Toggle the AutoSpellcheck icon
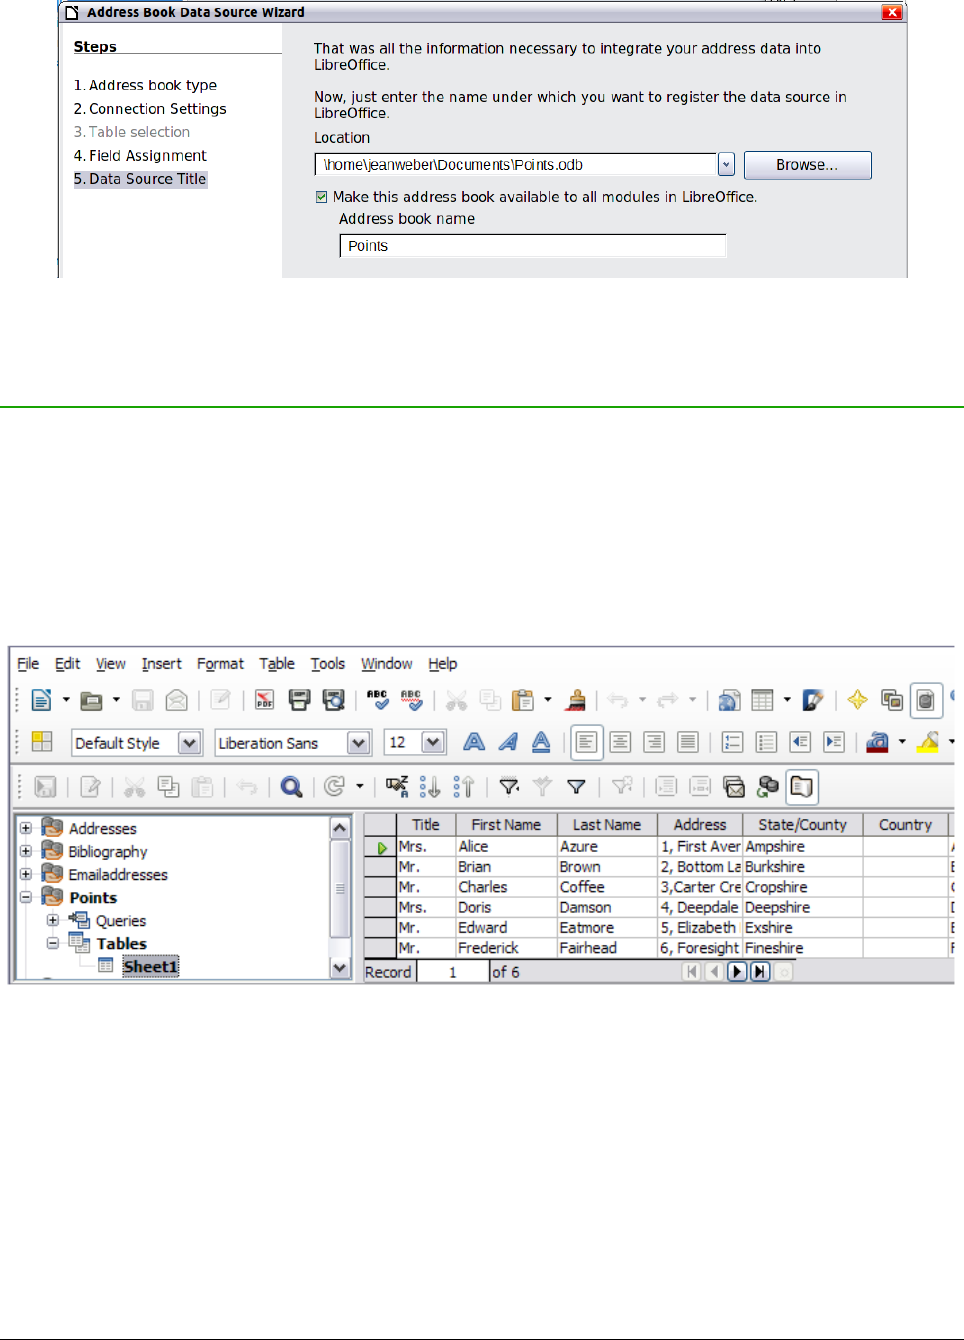The width and height of the screenshot is (964, 1340). point(411,700)
